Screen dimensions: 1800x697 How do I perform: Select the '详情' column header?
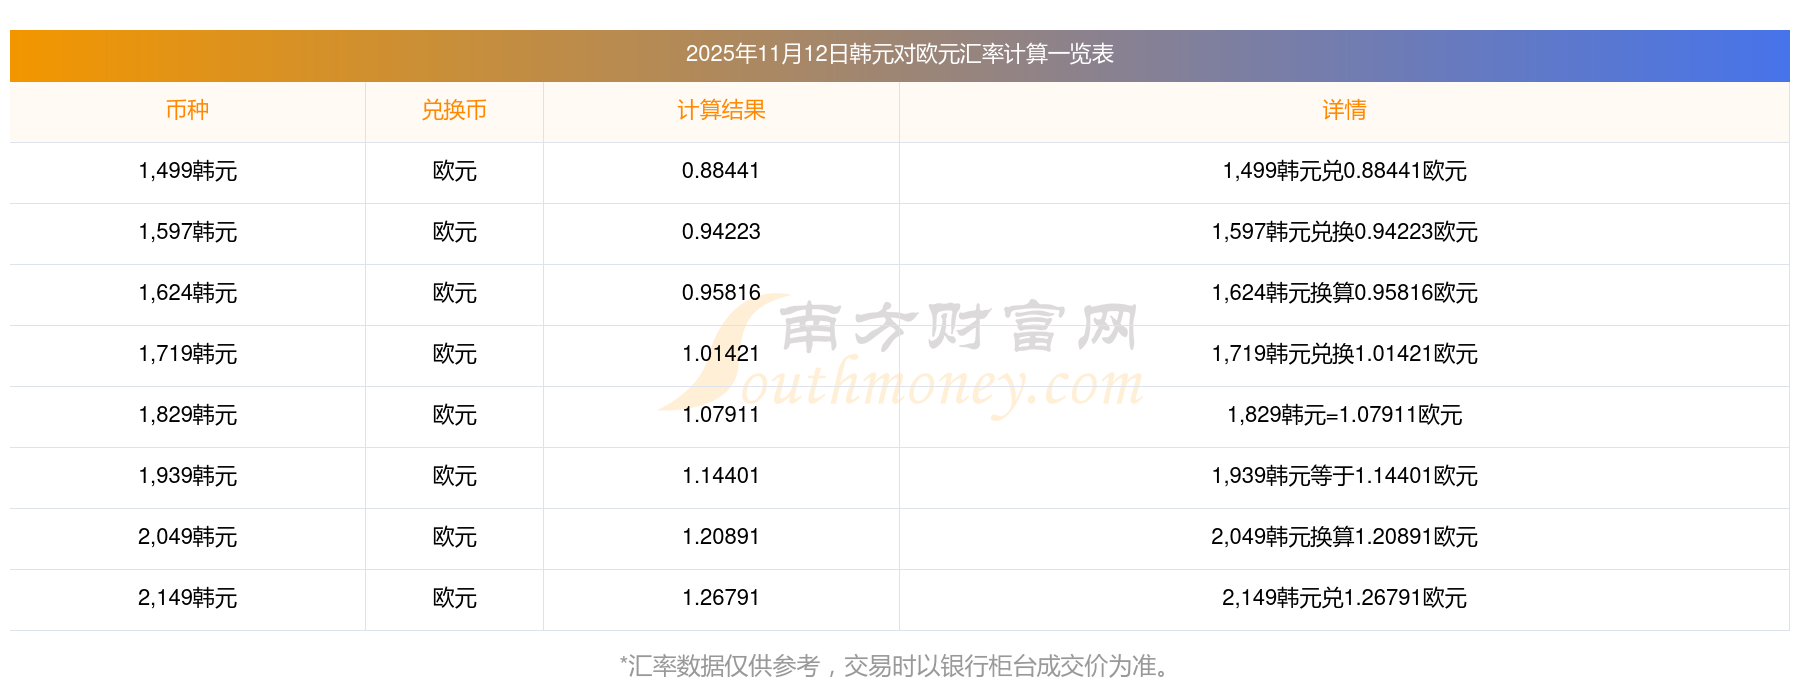click(x=1344, y=110)
